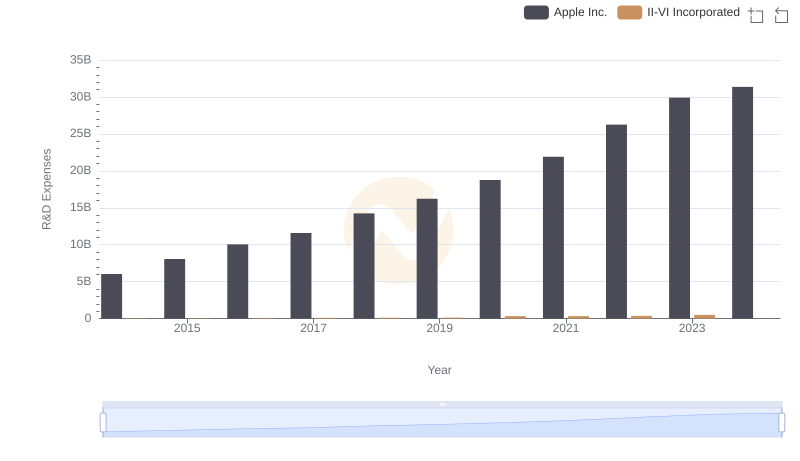
Task: Click the Apple Inc. legend label
Action: 580,13
